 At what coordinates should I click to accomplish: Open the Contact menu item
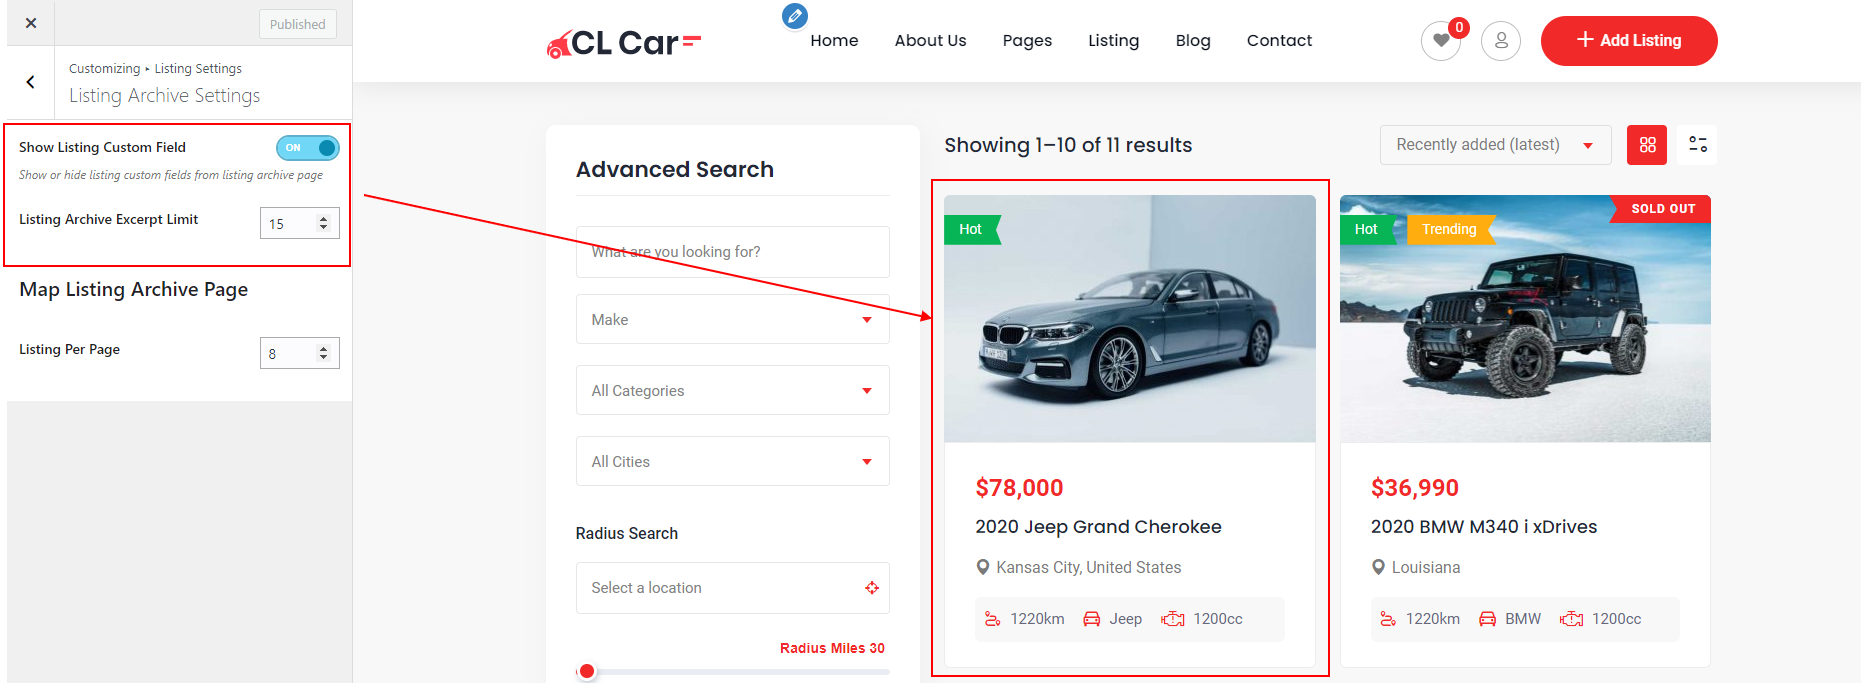[1279, 40]
